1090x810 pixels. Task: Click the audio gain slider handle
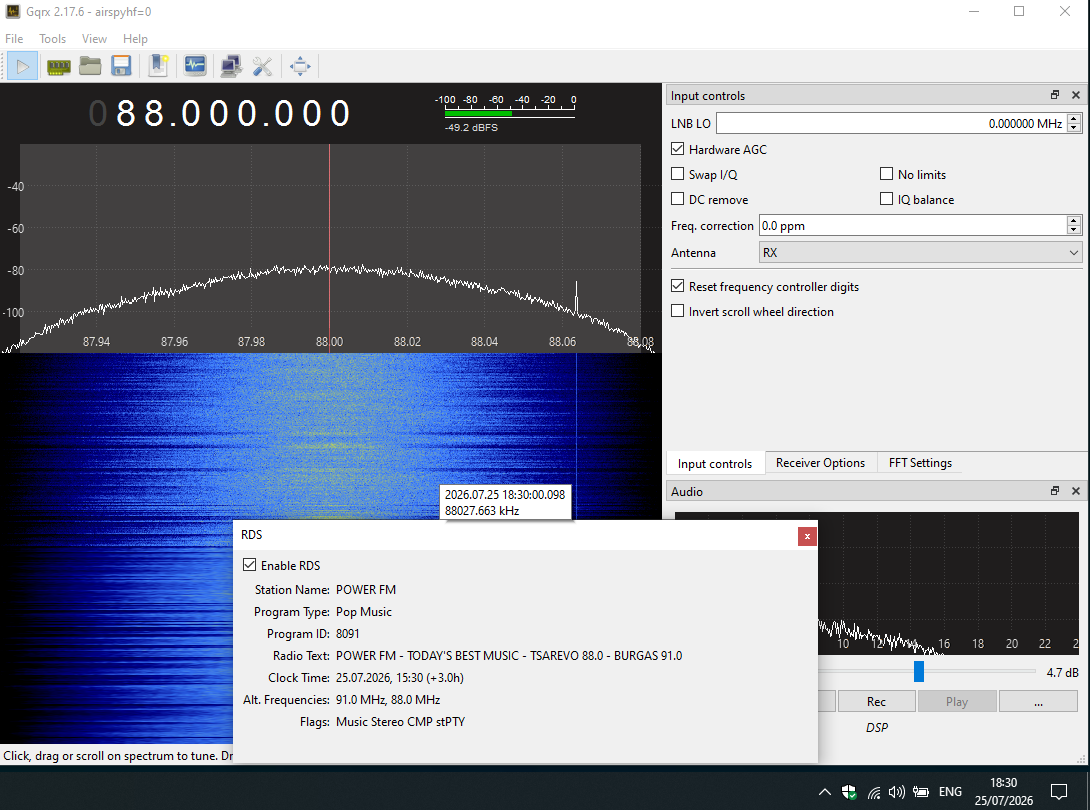click(x=918, y=671)
